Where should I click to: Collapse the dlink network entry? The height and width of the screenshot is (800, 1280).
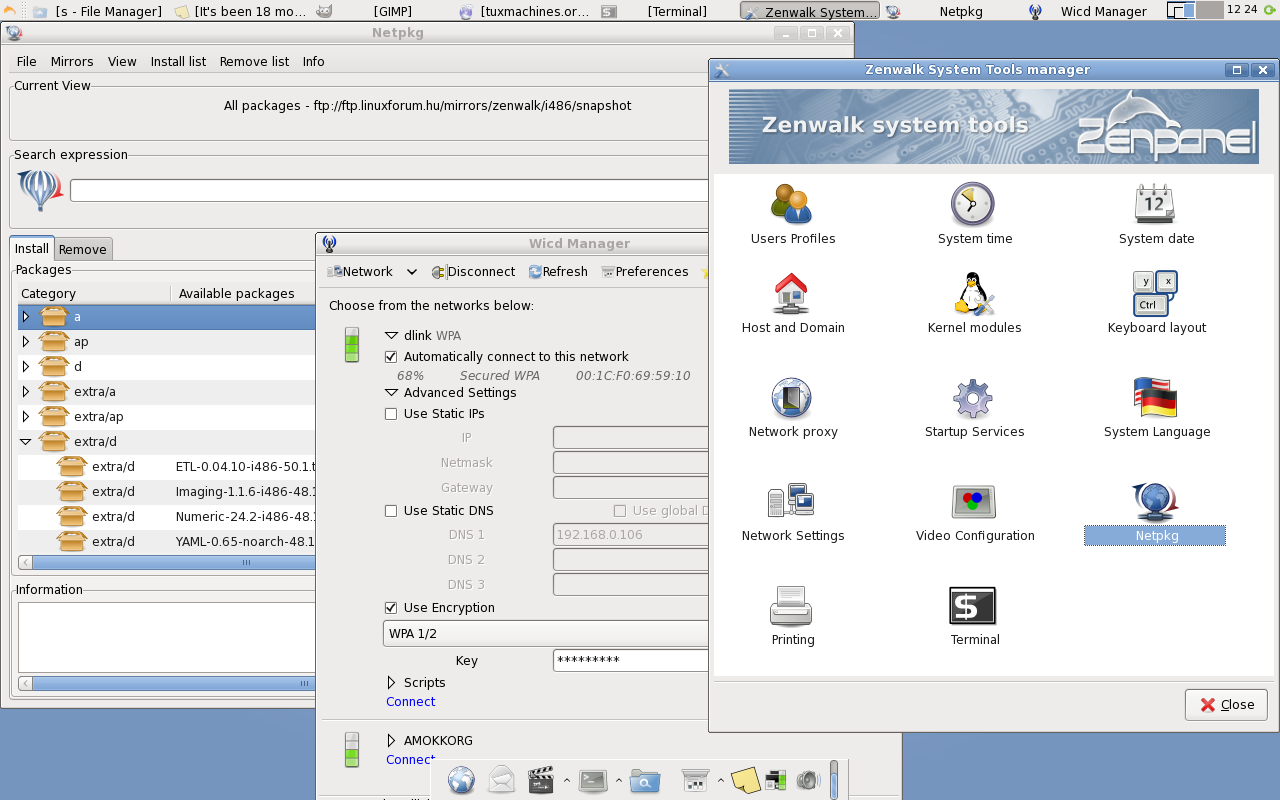click(x=392, y=336)
